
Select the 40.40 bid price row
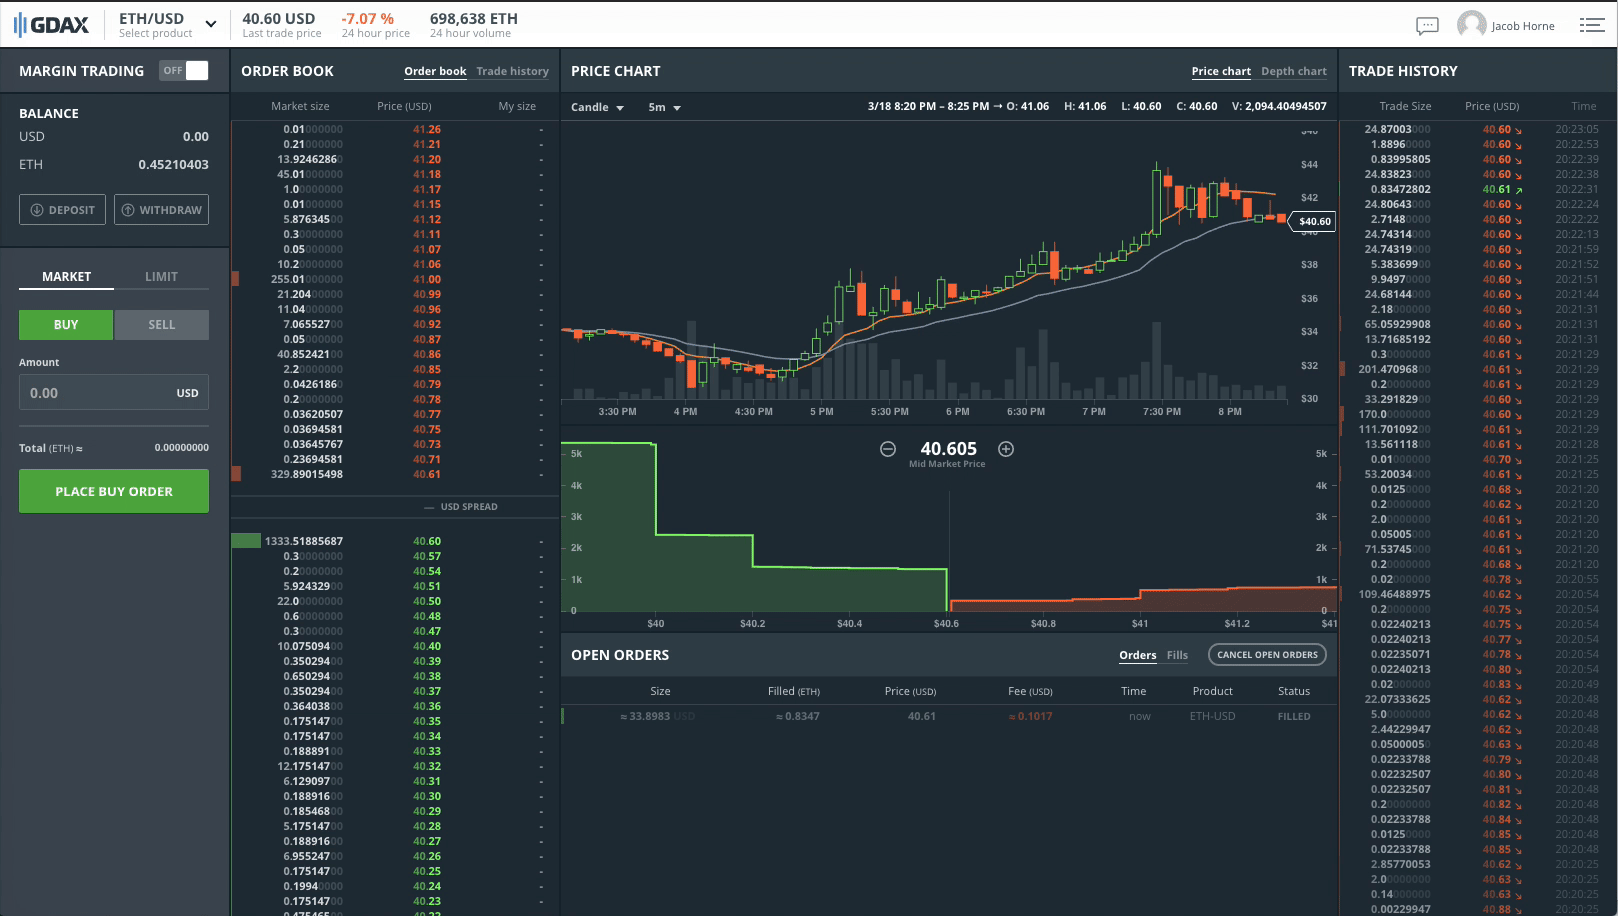coord(395,646)
